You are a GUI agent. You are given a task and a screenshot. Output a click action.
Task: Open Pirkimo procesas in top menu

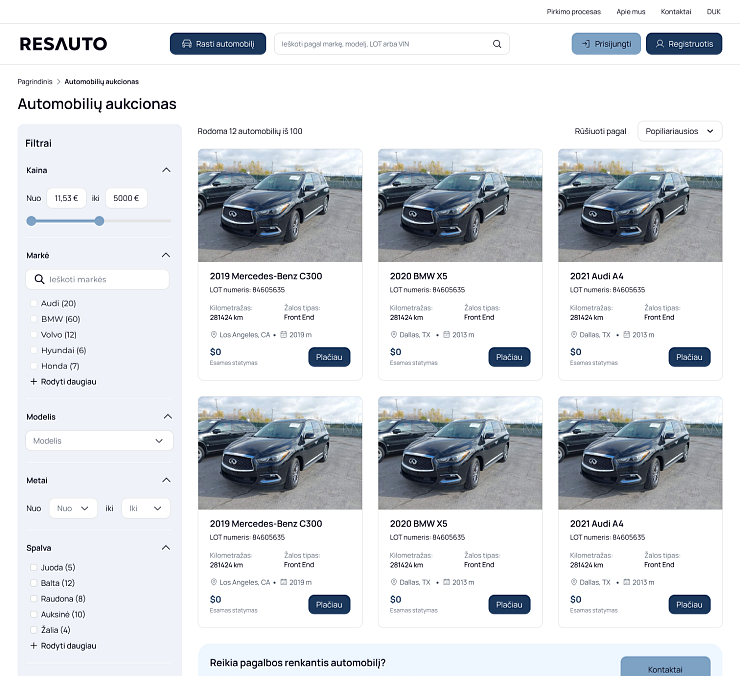(x=573, y=12)
